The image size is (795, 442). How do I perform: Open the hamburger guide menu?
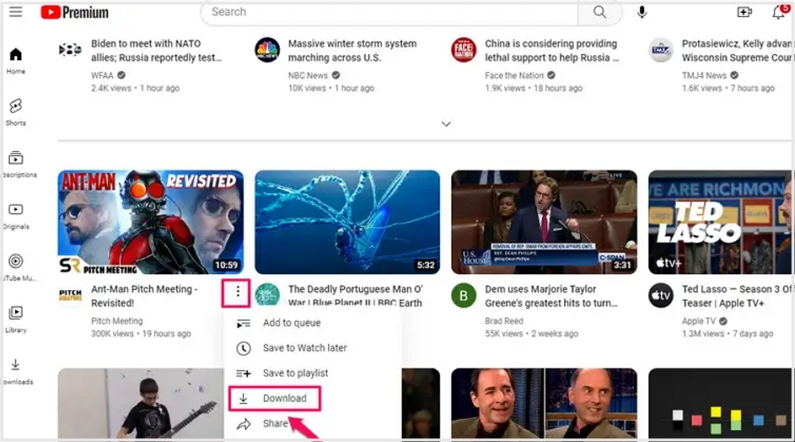click(x=16, y=12)
